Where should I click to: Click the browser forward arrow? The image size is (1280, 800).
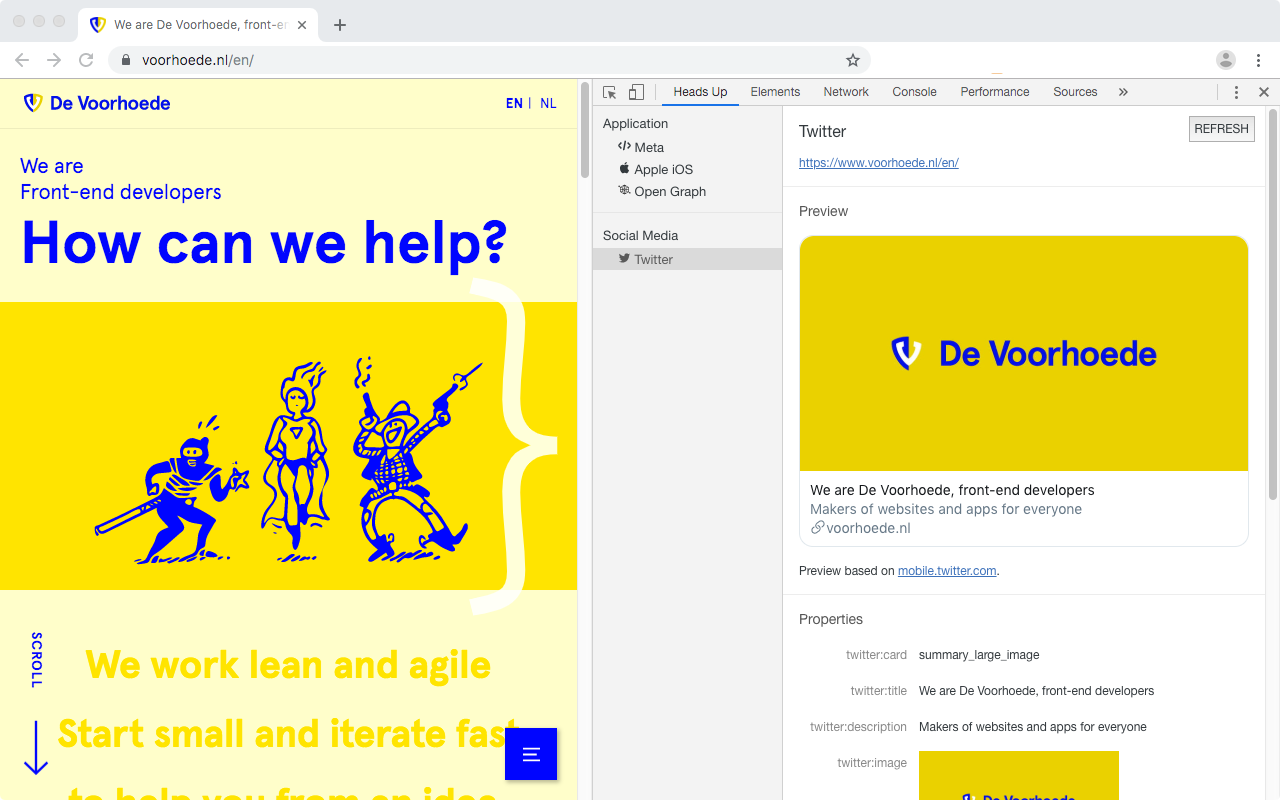click(x=54, y=60)
